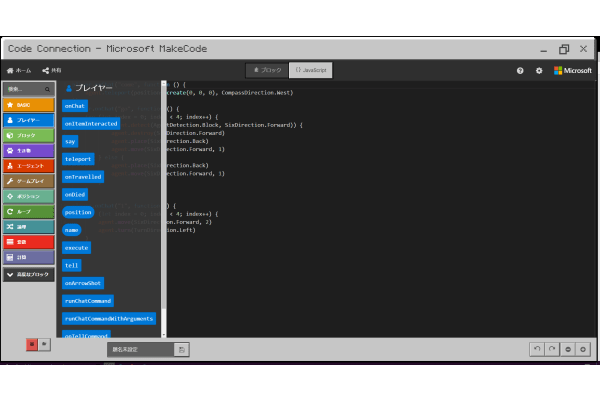This screenshot has width=600, height=400.
Task: Open the red variables category
Action: point(29,242)
